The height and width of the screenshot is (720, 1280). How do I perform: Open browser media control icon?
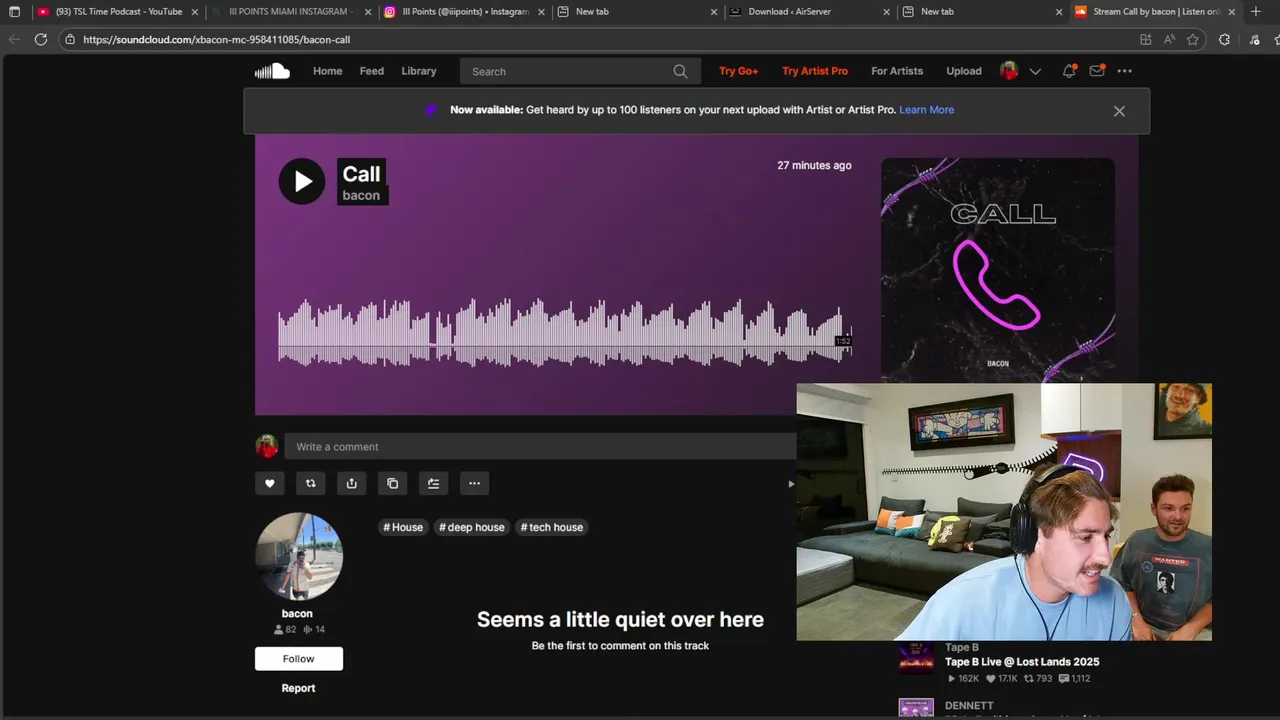pyautogui.click(x=1255, y=39)
